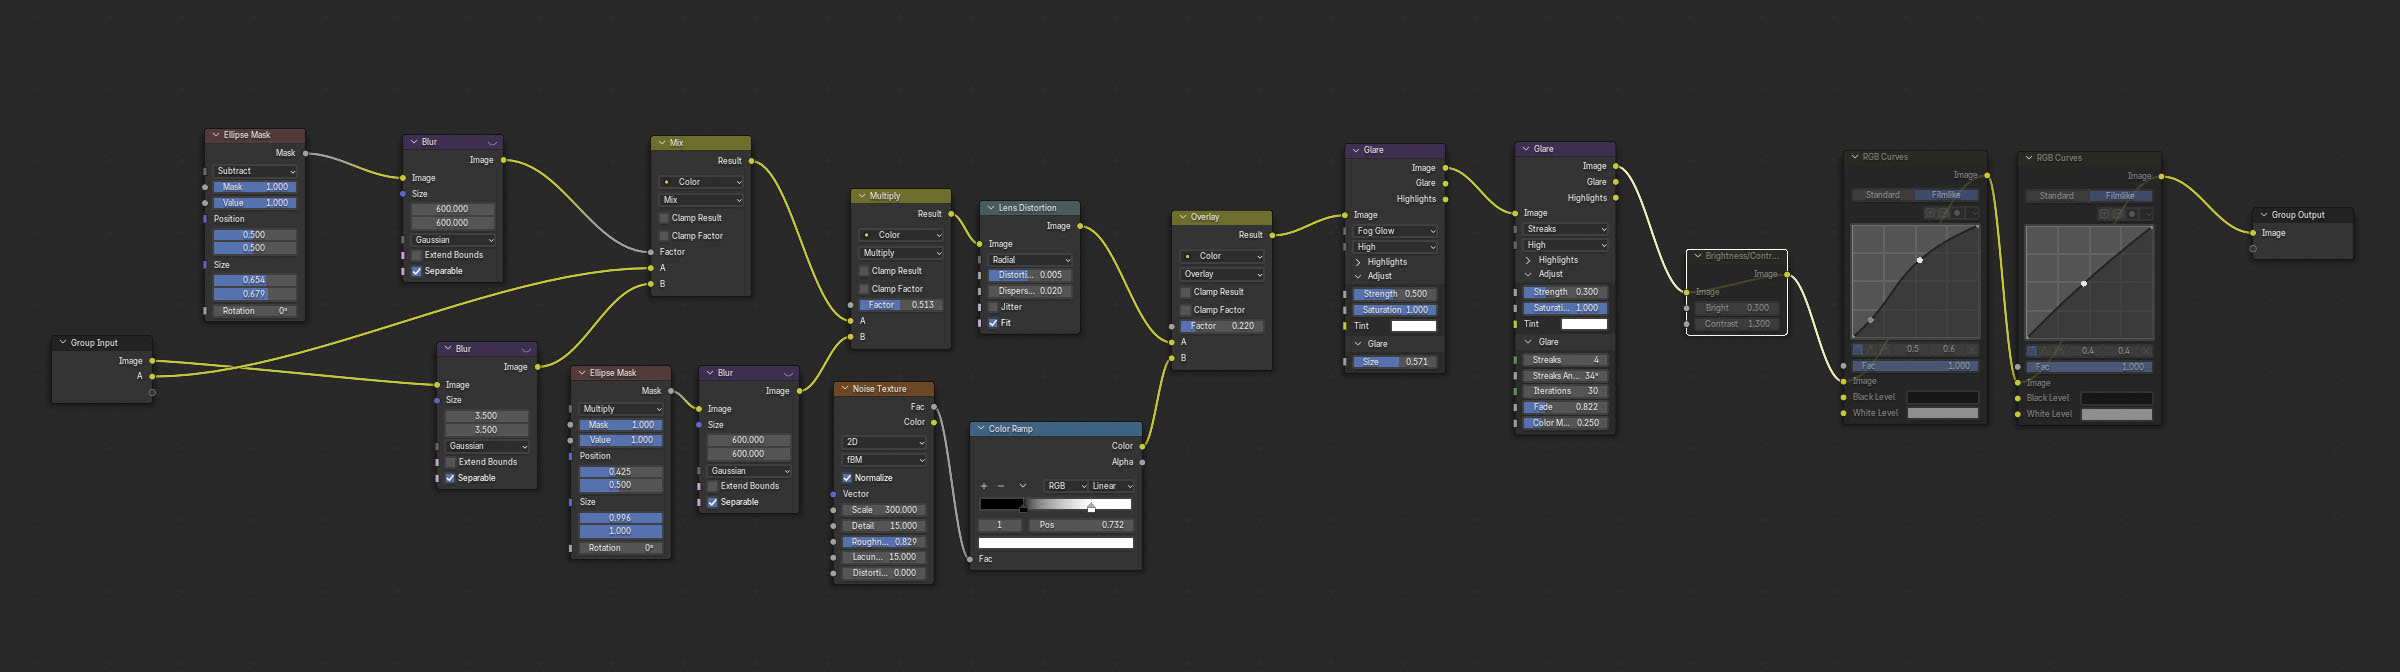Add a new stop to Color Ramp
The image size is (2400, 672).
(984, 486)
